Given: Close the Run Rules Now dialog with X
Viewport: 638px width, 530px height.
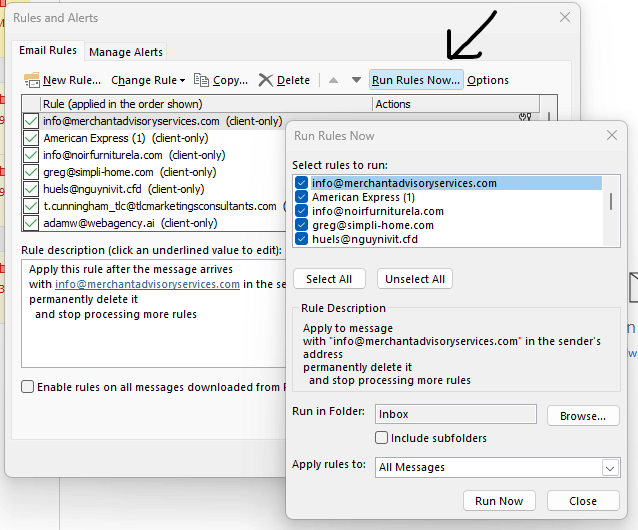Looking at the screenshot, I should click(612, 135).
